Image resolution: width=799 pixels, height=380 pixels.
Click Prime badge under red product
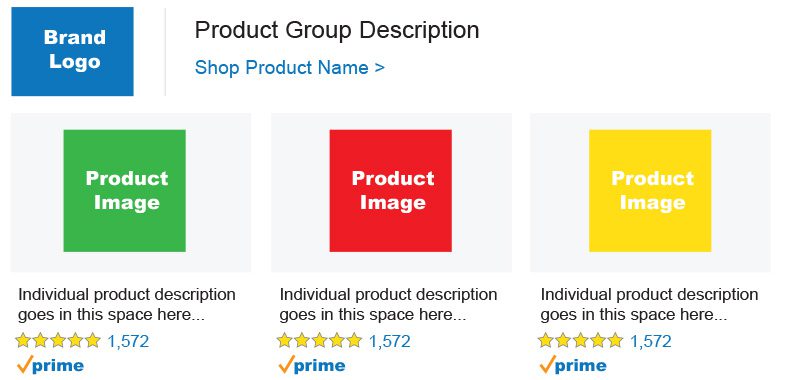click(x=311, y=365)
